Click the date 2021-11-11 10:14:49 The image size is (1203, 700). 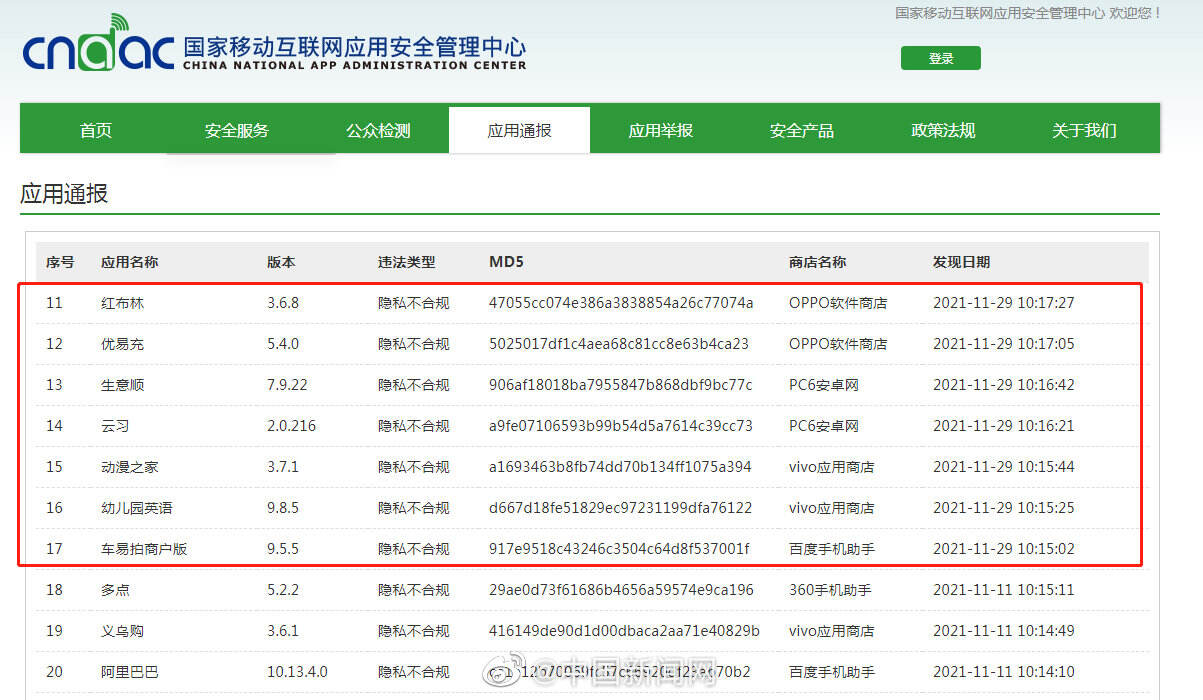coord(1004,631)
